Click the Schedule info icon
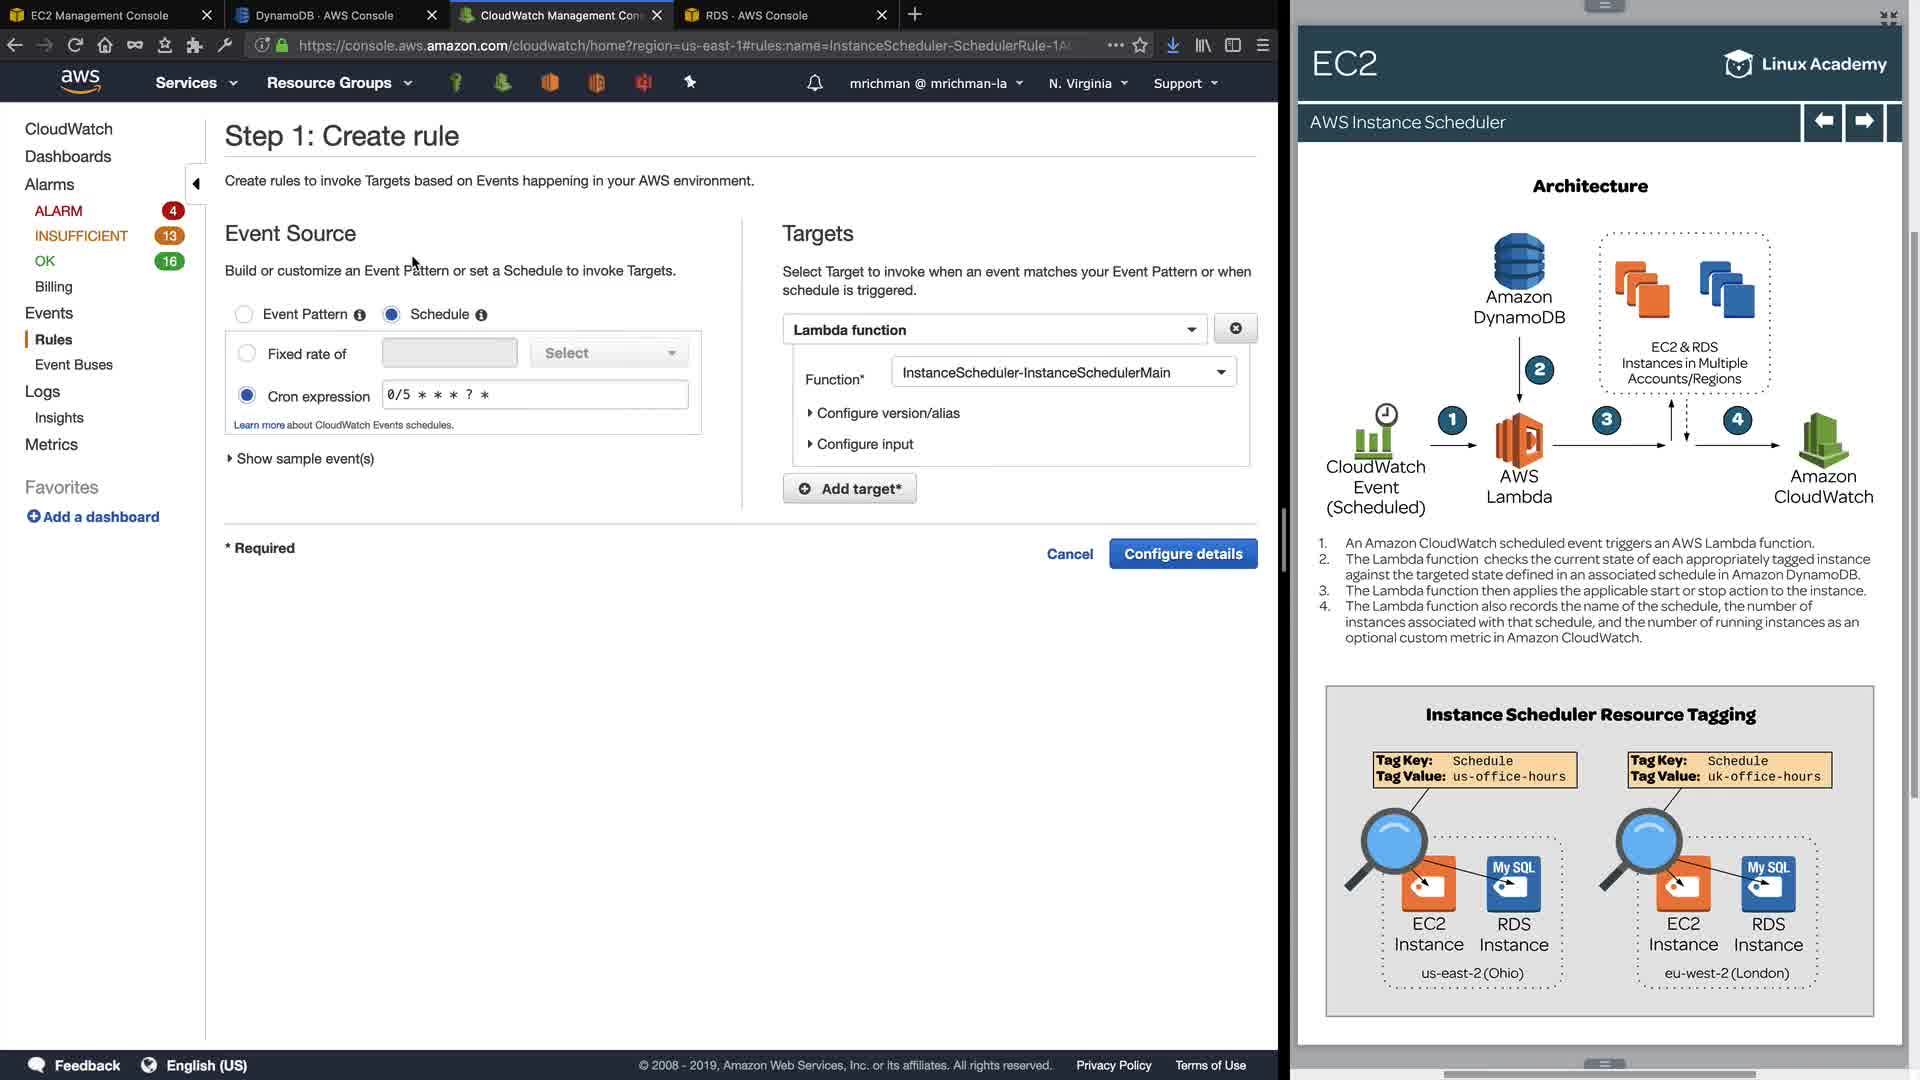Viewport: 1920px width, 1080px height. click(481, 315)
